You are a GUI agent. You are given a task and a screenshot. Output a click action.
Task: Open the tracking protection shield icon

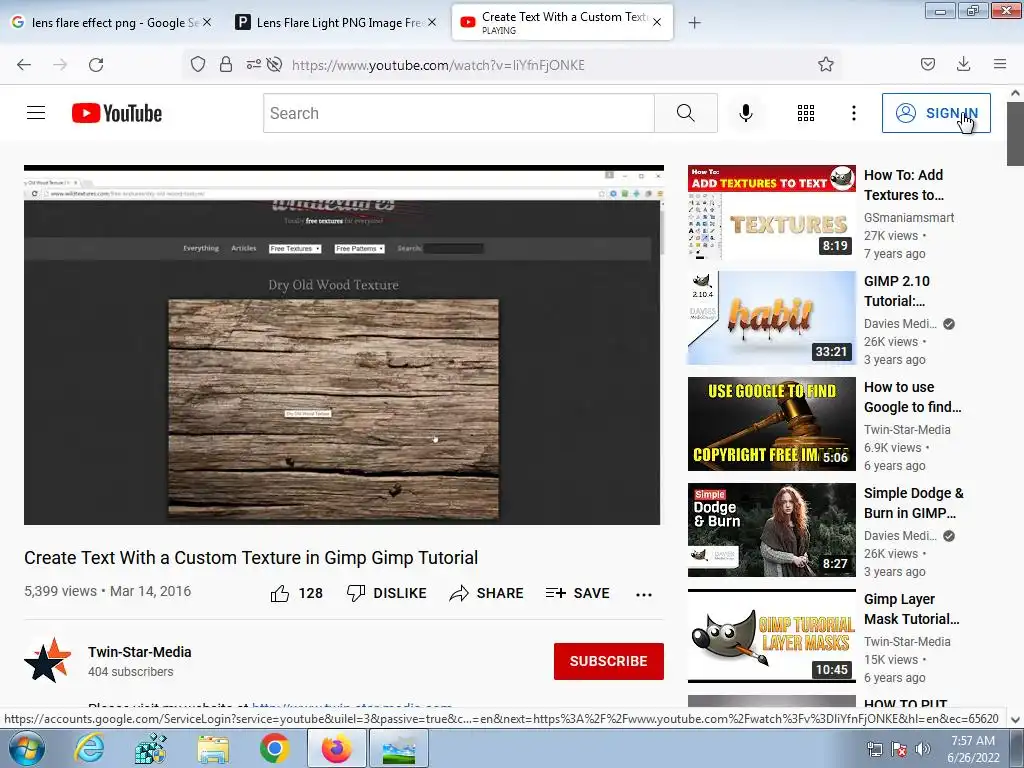pyautogui.click(x=198, y=64)
